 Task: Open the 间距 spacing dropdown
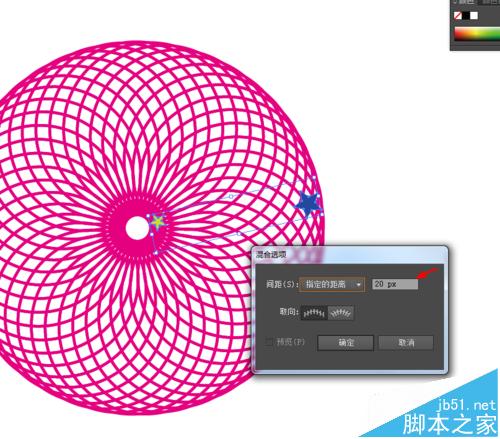click(332, 284)
